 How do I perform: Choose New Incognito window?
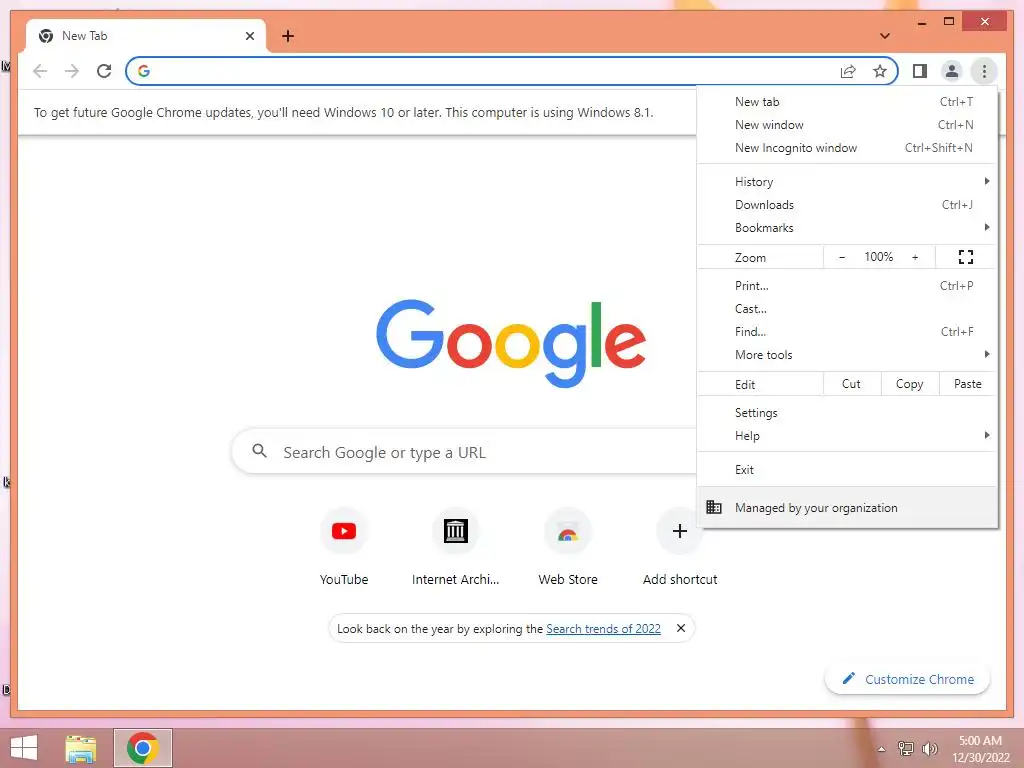847,148
